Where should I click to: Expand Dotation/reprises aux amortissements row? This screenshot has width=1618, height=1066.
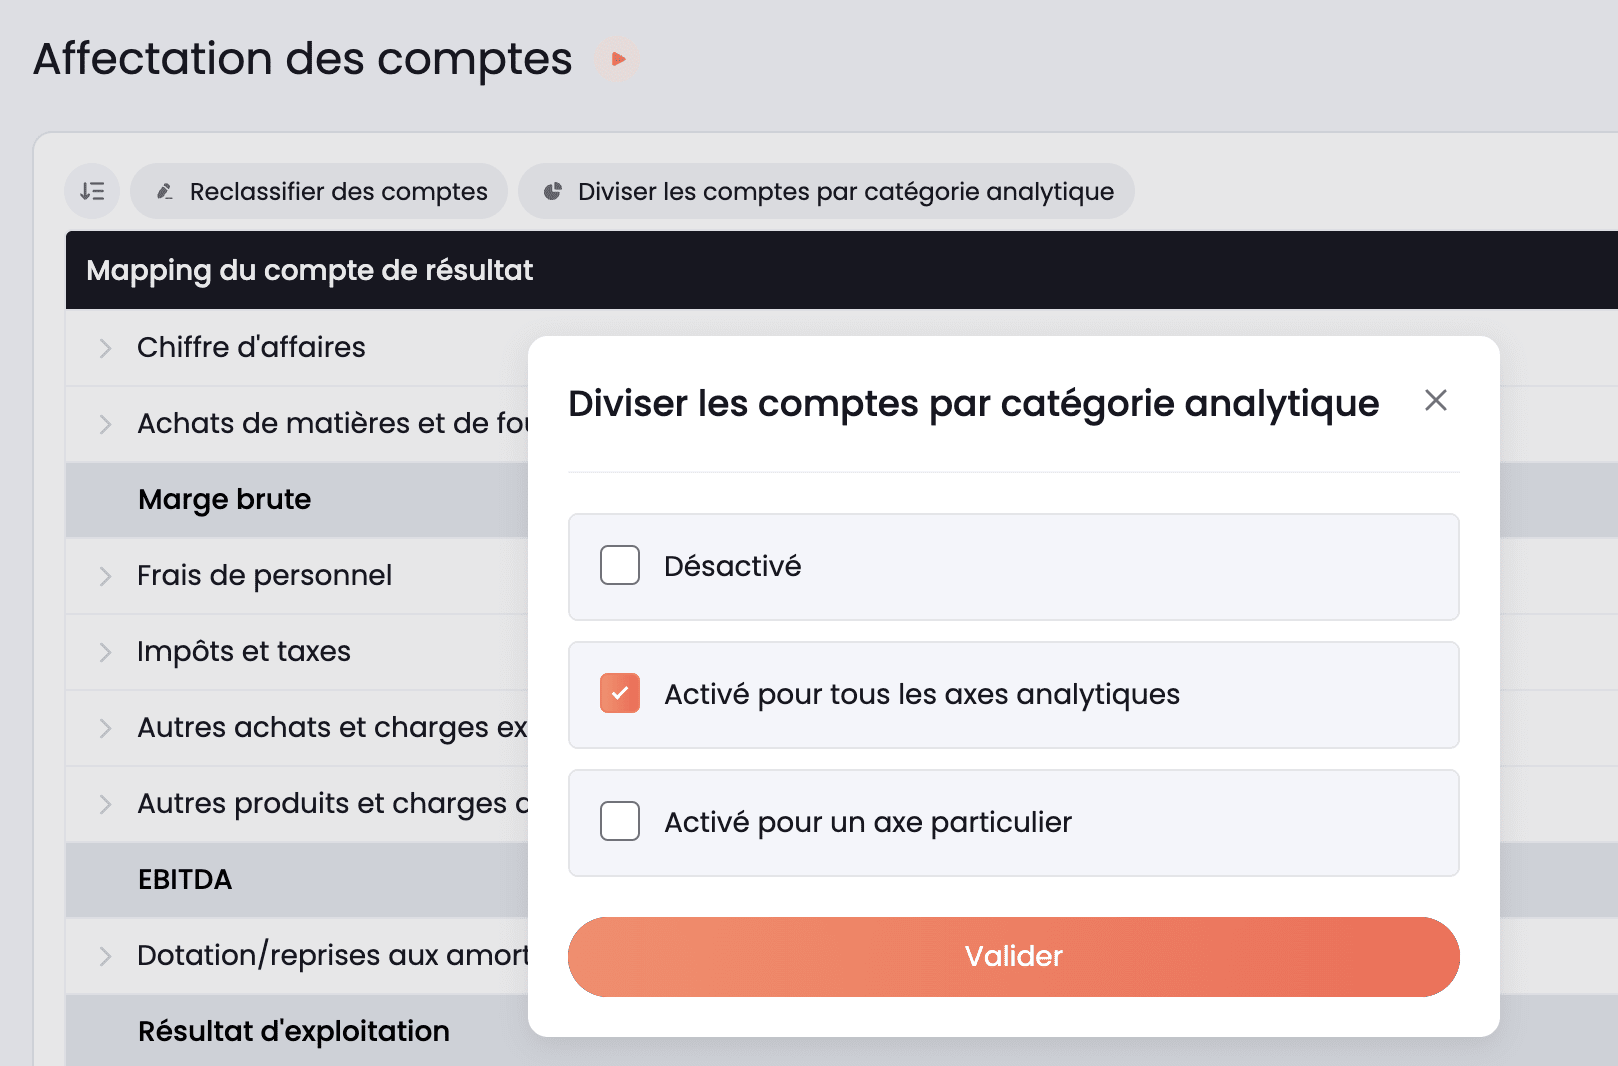pos(105,956)
